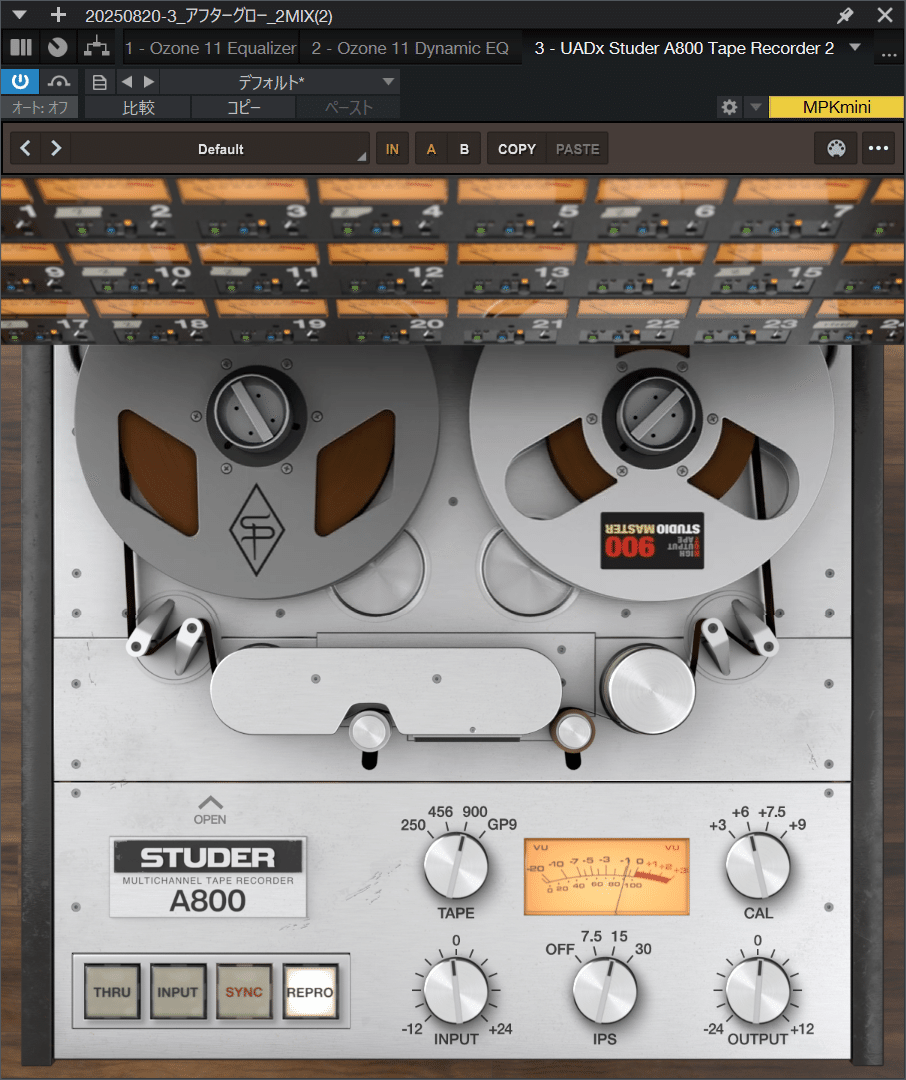Expand the arrow next to gear icon

click(756, 107)
